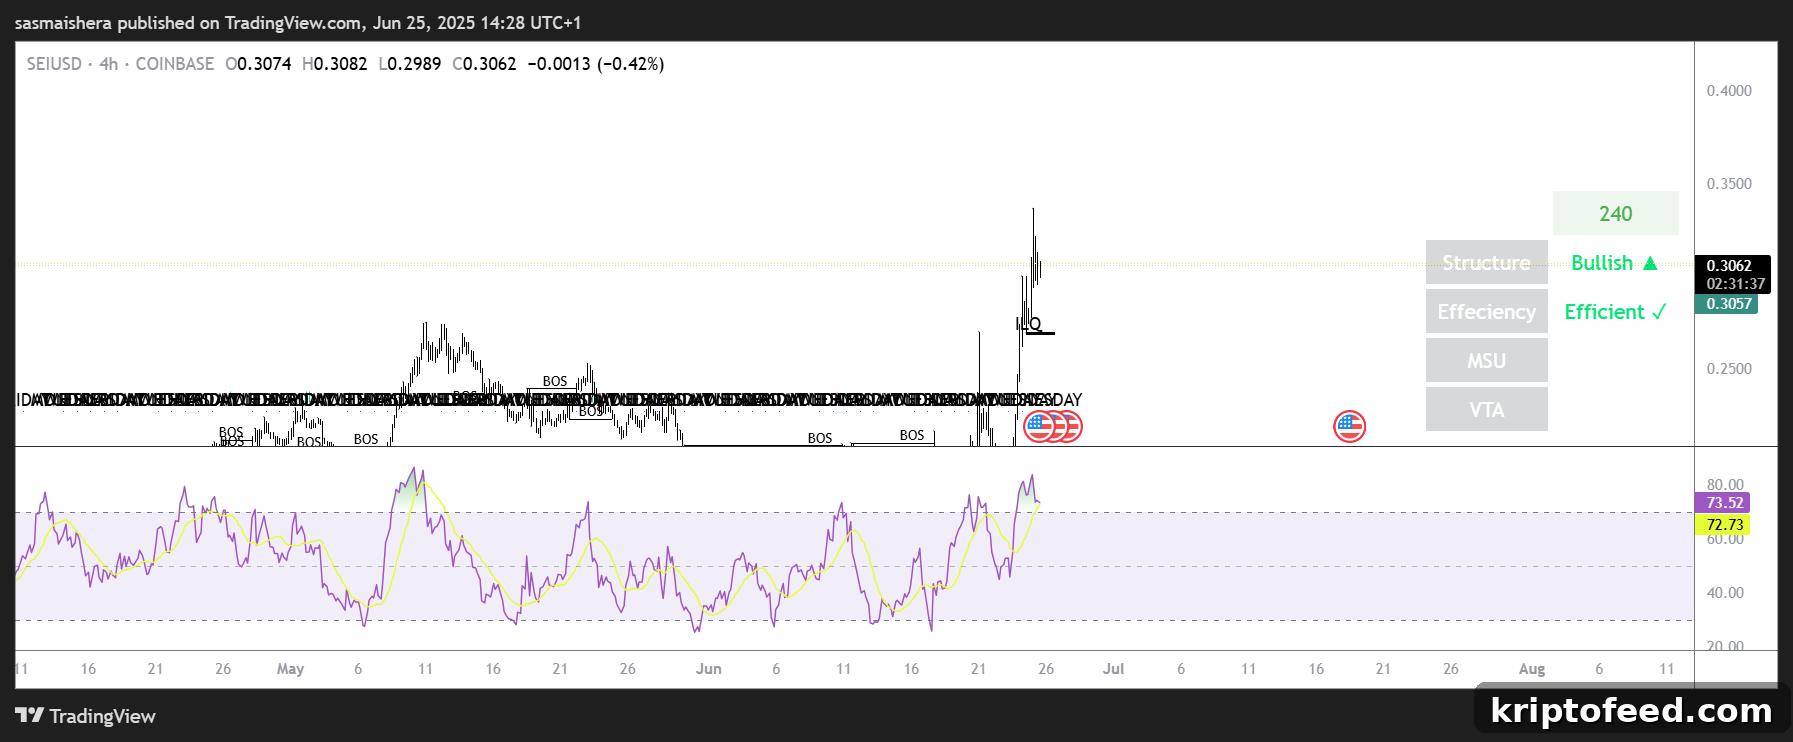
Task: Click the SEIUSD symbol in the chart legend
Action: point(54,64)
